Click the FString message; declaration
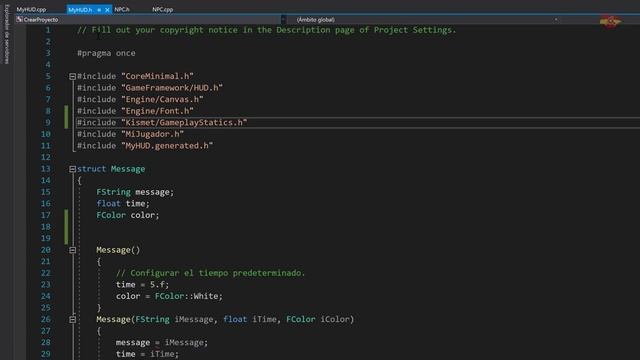 point(135,192)
